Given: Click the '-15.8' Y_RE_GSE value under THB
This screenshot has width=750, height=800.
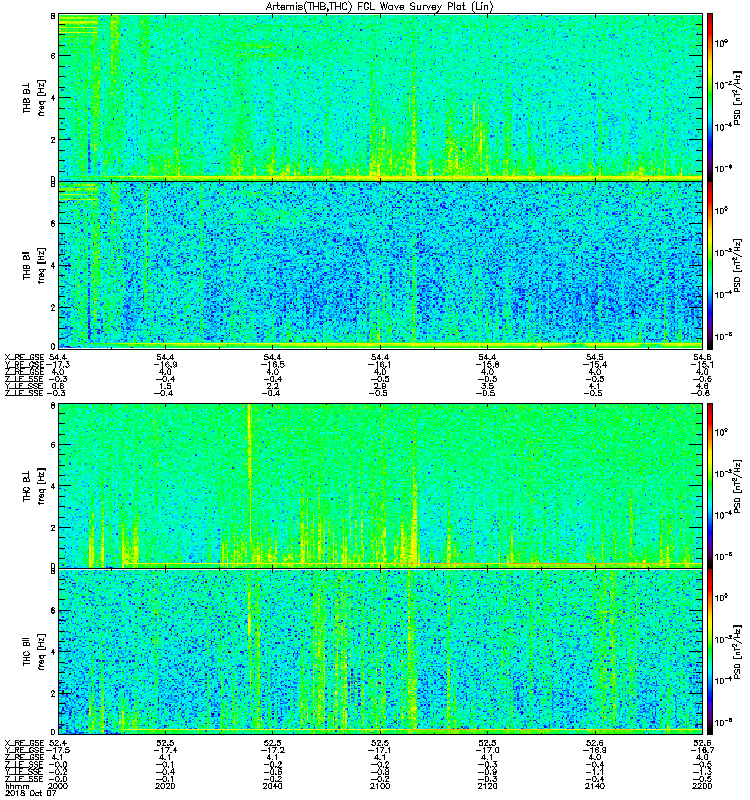Looking at the screenshot, I should coord(487,365).
